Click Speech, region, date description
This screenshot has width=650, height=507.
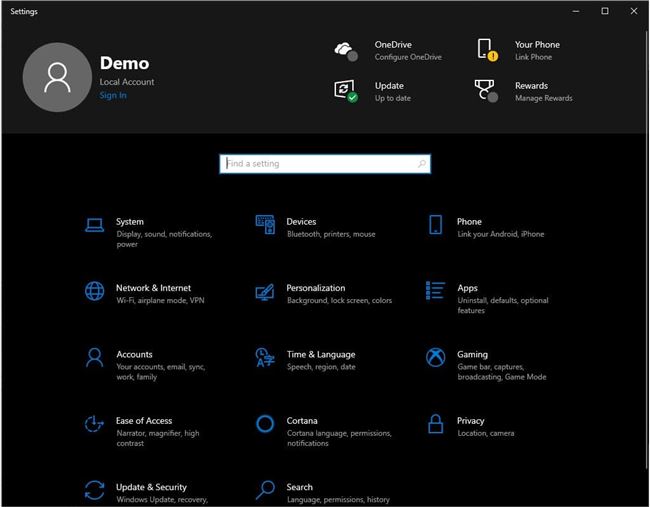tap(321, 367)
